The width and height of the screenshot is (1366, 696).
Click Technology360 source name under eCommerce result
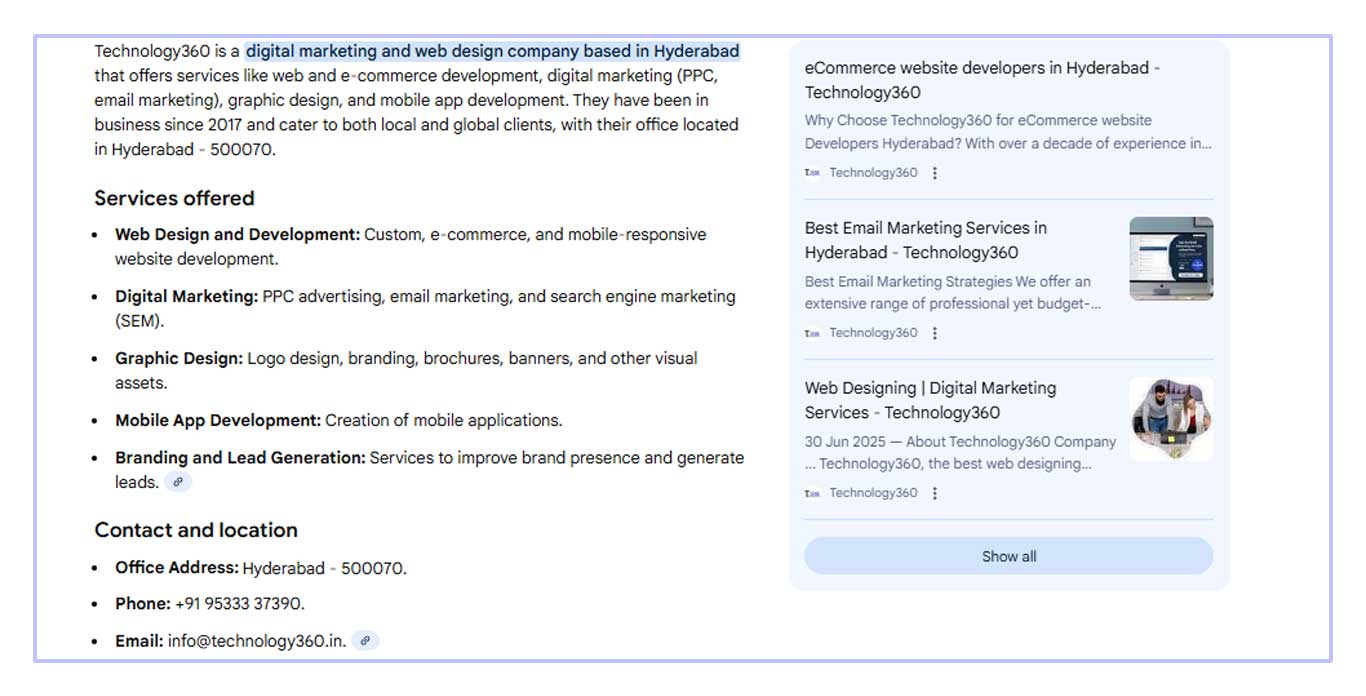[872, 173]
